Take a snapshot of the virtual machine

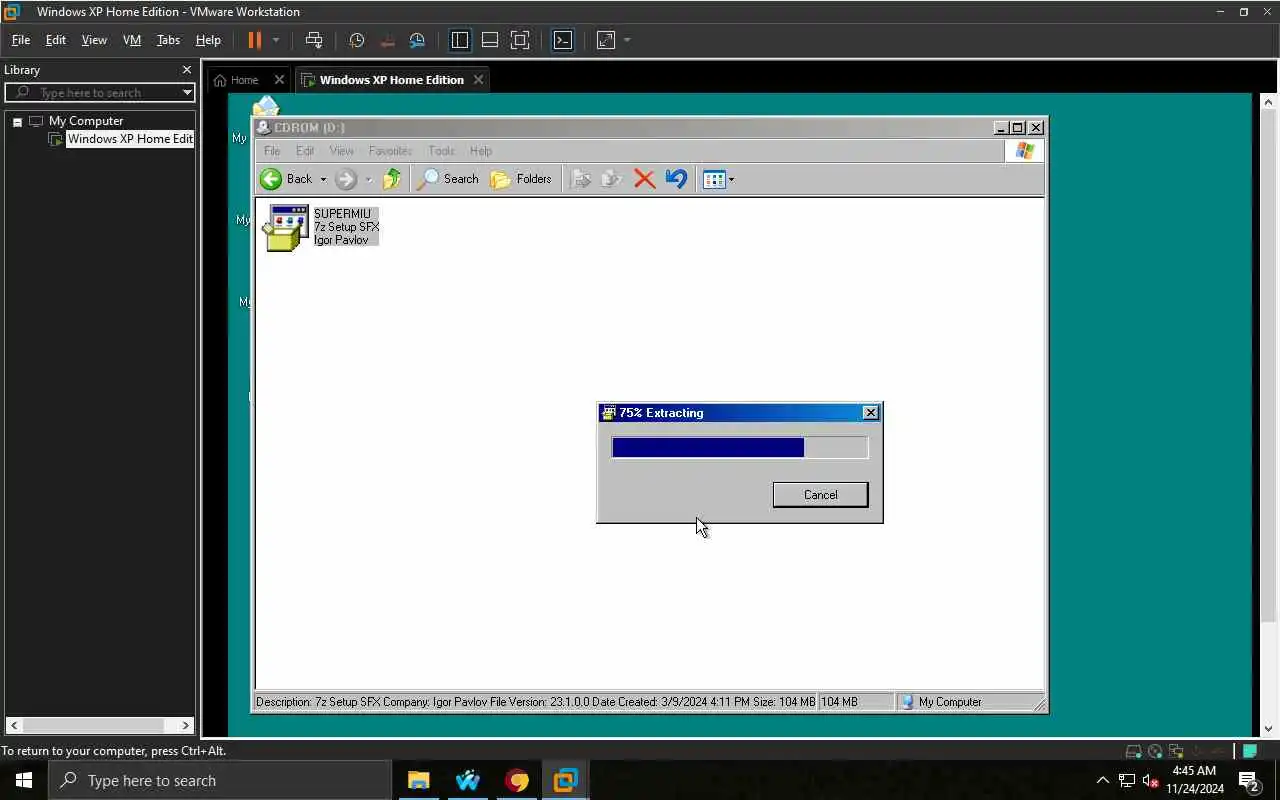point(357,40)
